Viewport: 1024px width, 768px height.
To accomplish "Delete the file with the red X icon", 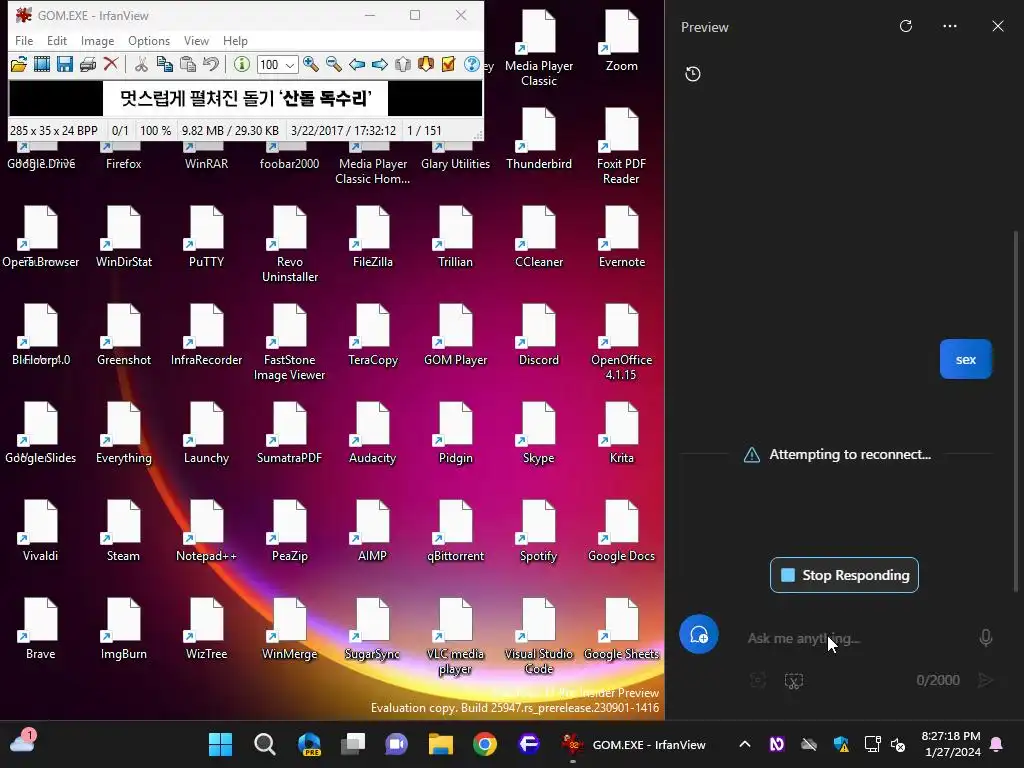I will pos(111,64).
